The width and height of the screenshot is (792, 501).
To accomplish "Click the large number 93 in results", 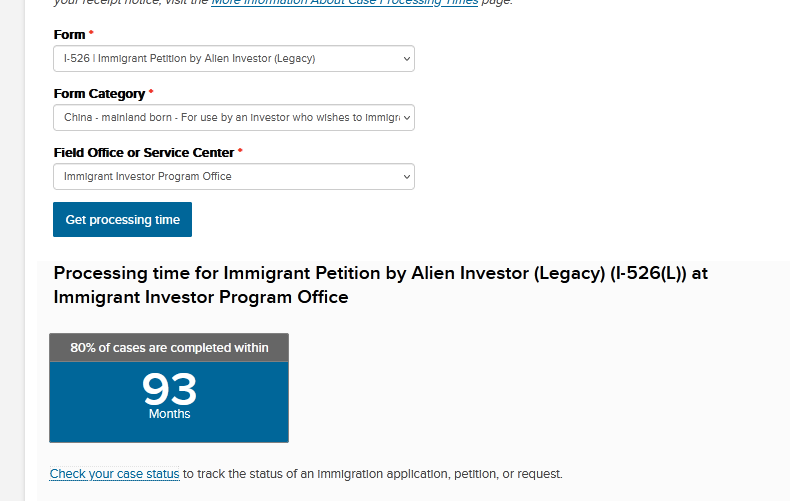I will pyautogui.click(x=169, y=388).
